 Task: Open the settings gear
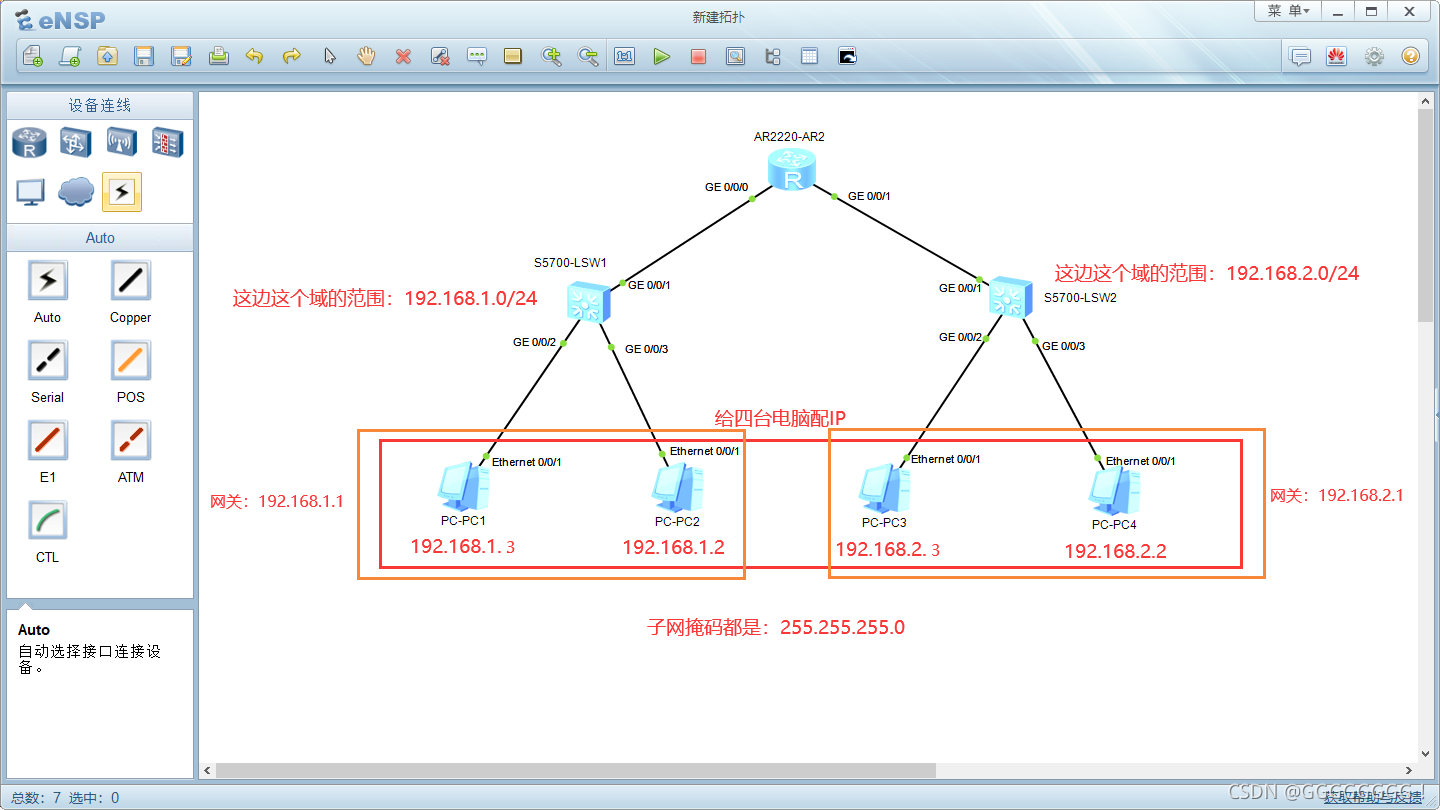point(1374,56)
